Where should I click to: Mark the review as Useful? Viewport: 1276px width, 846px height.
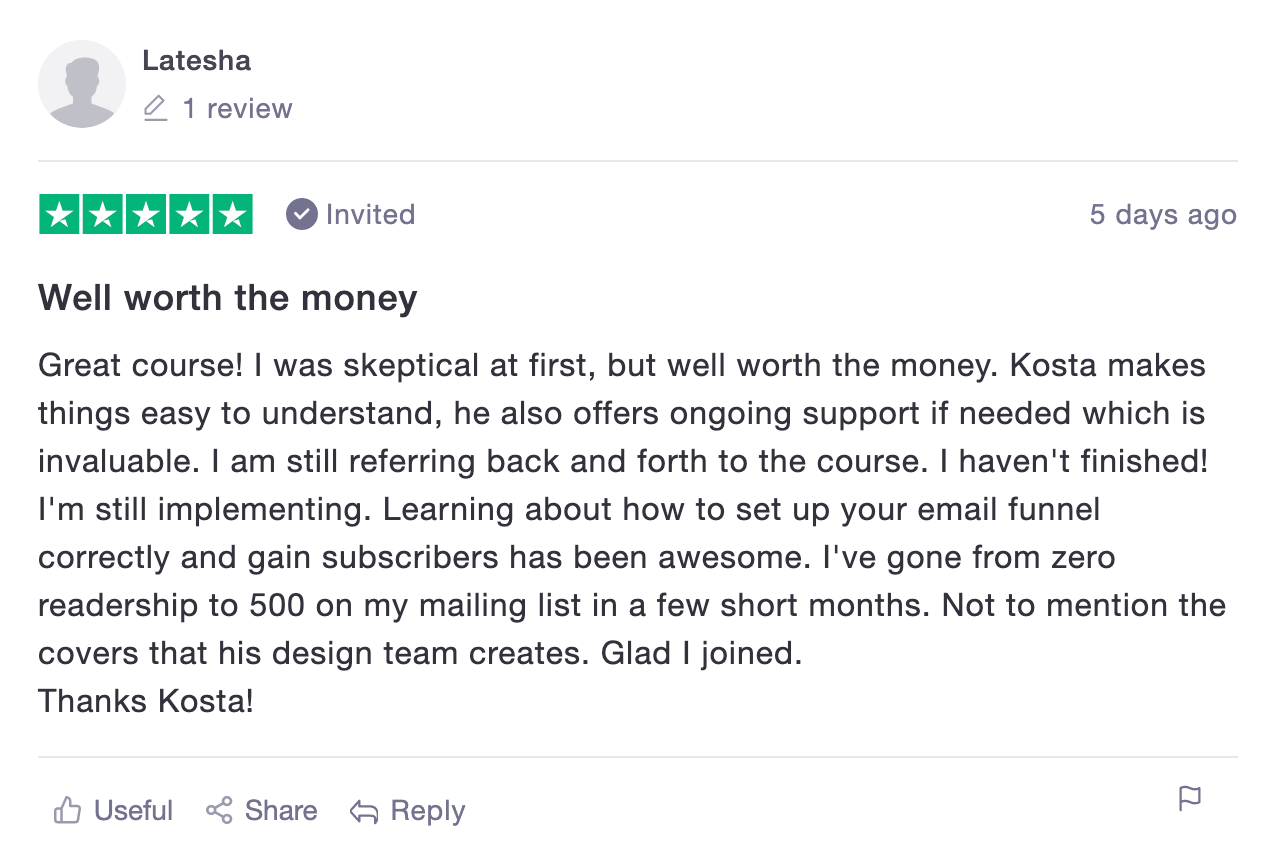(133, 810)
